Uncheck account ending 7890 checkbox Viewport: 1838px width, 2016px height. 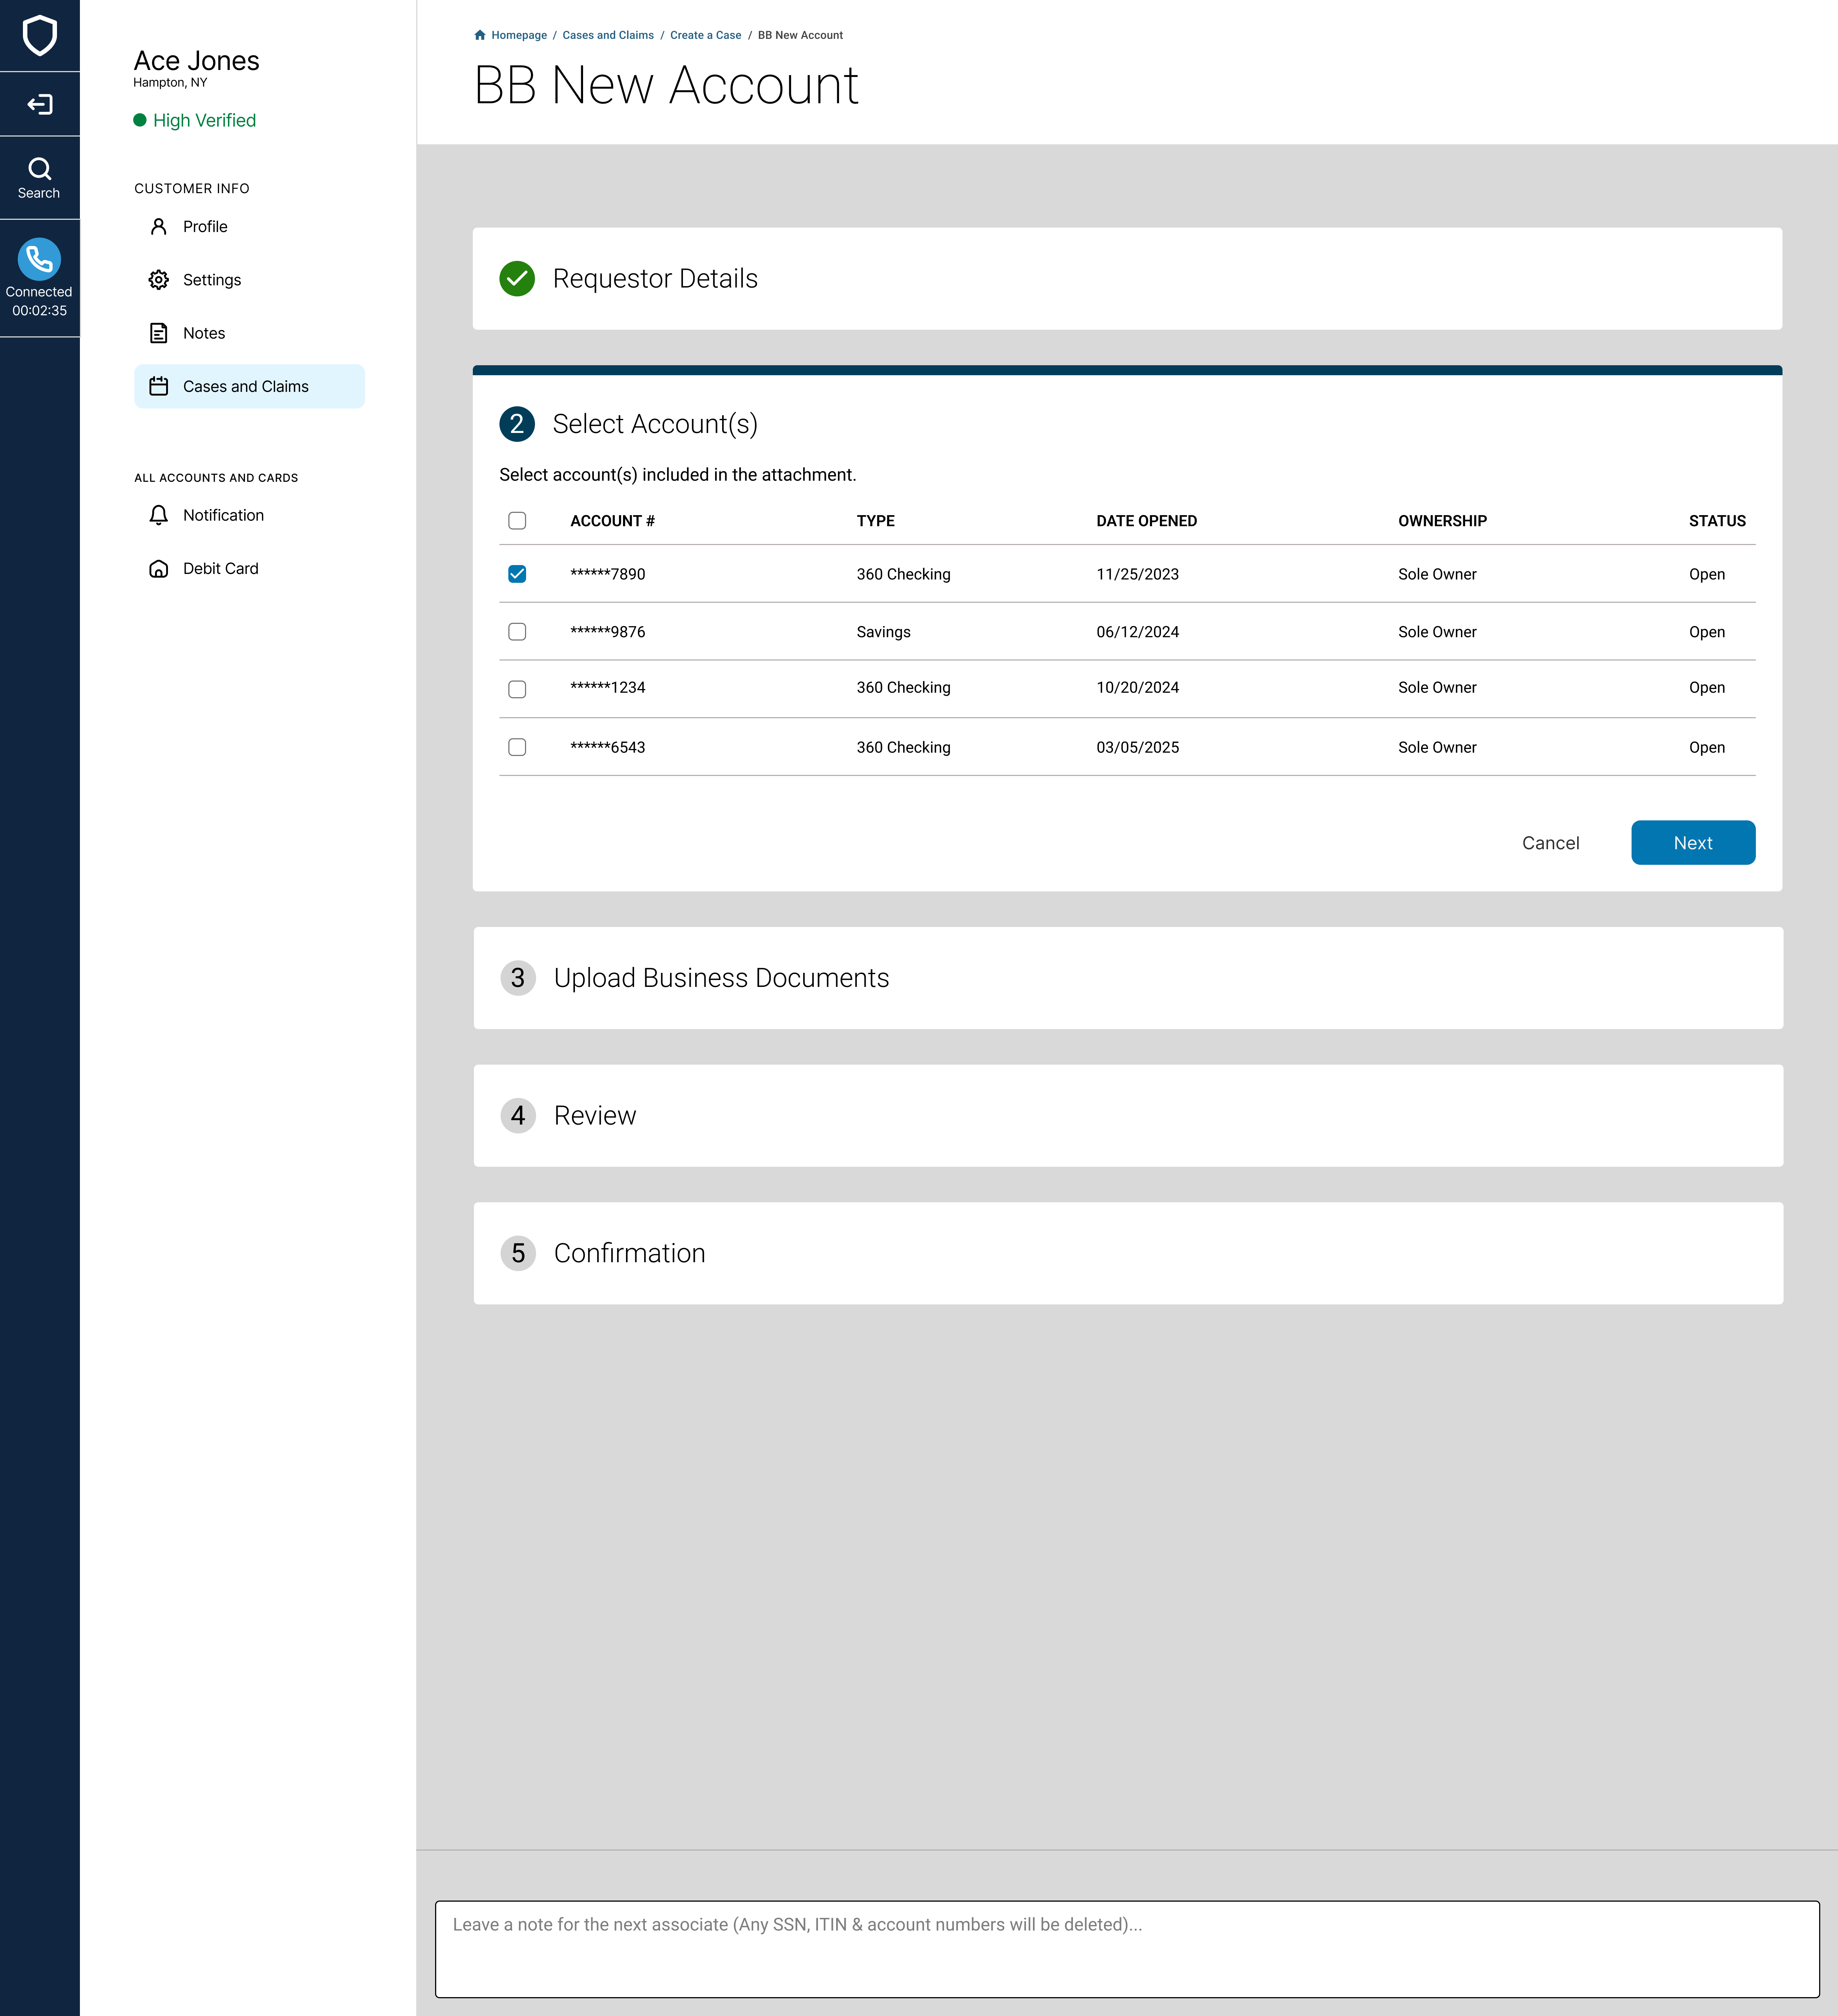pyautogui.click(x=517, y=574)
